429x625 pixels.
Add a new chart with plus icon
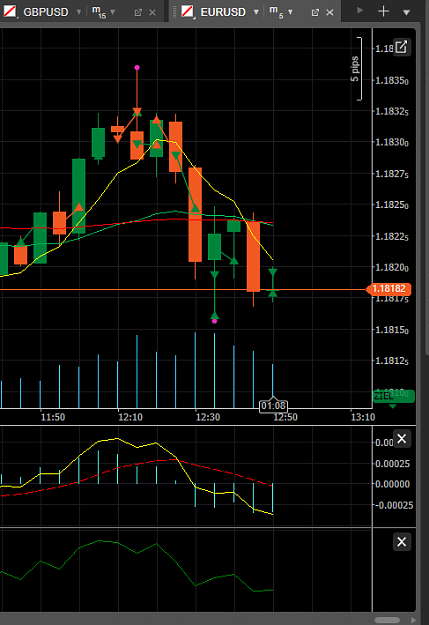383,11
